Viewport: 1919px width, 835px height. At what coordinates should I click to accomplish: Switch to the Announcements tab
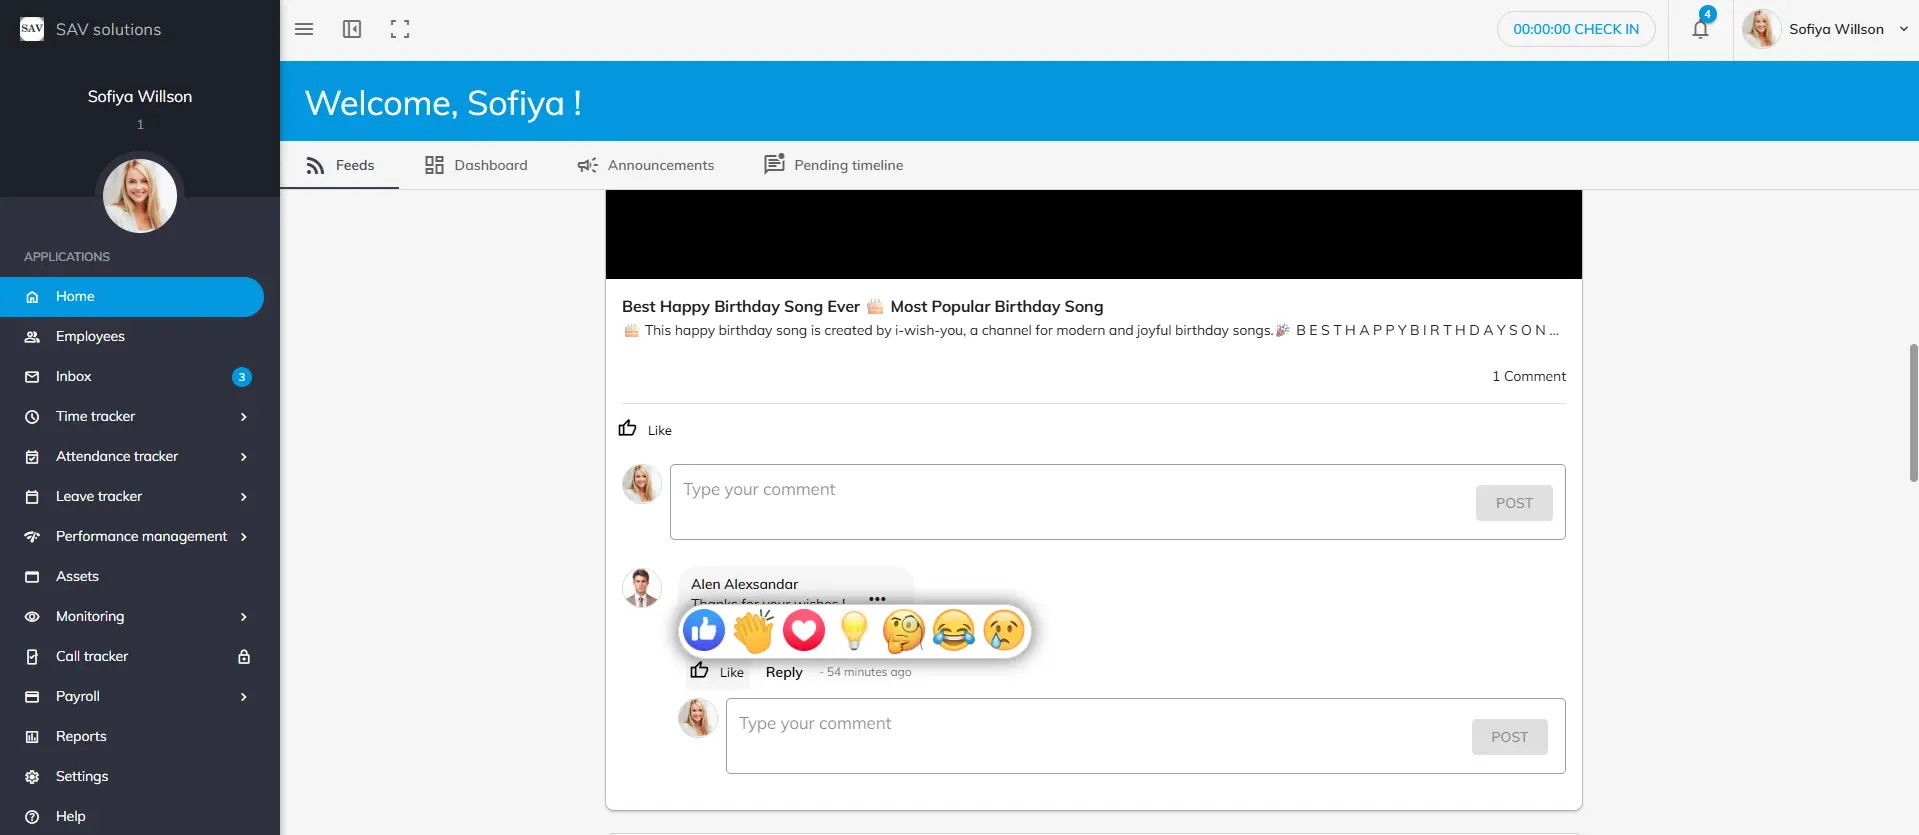[x=646, y=165]
